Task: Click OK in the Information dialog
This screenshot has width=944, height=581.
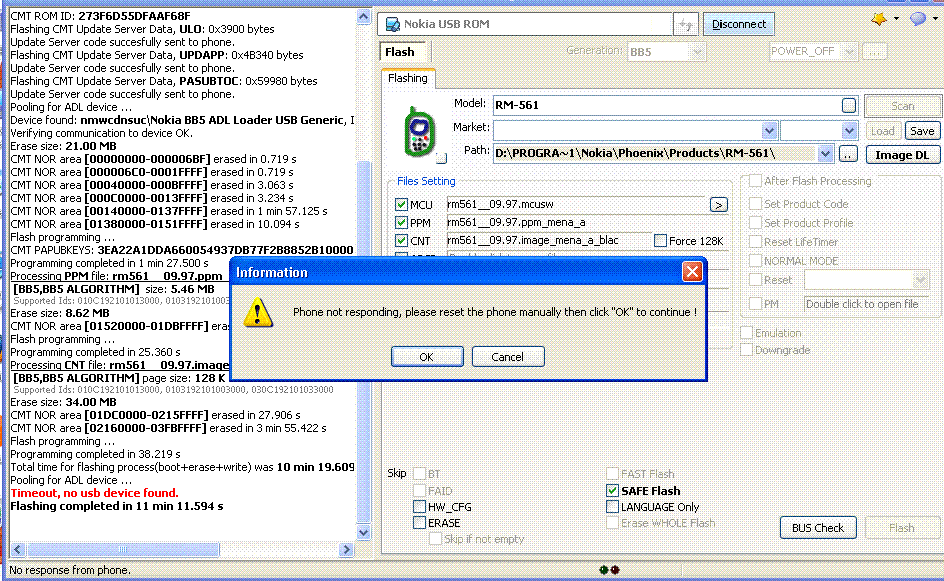Action: tap(427, 356)
